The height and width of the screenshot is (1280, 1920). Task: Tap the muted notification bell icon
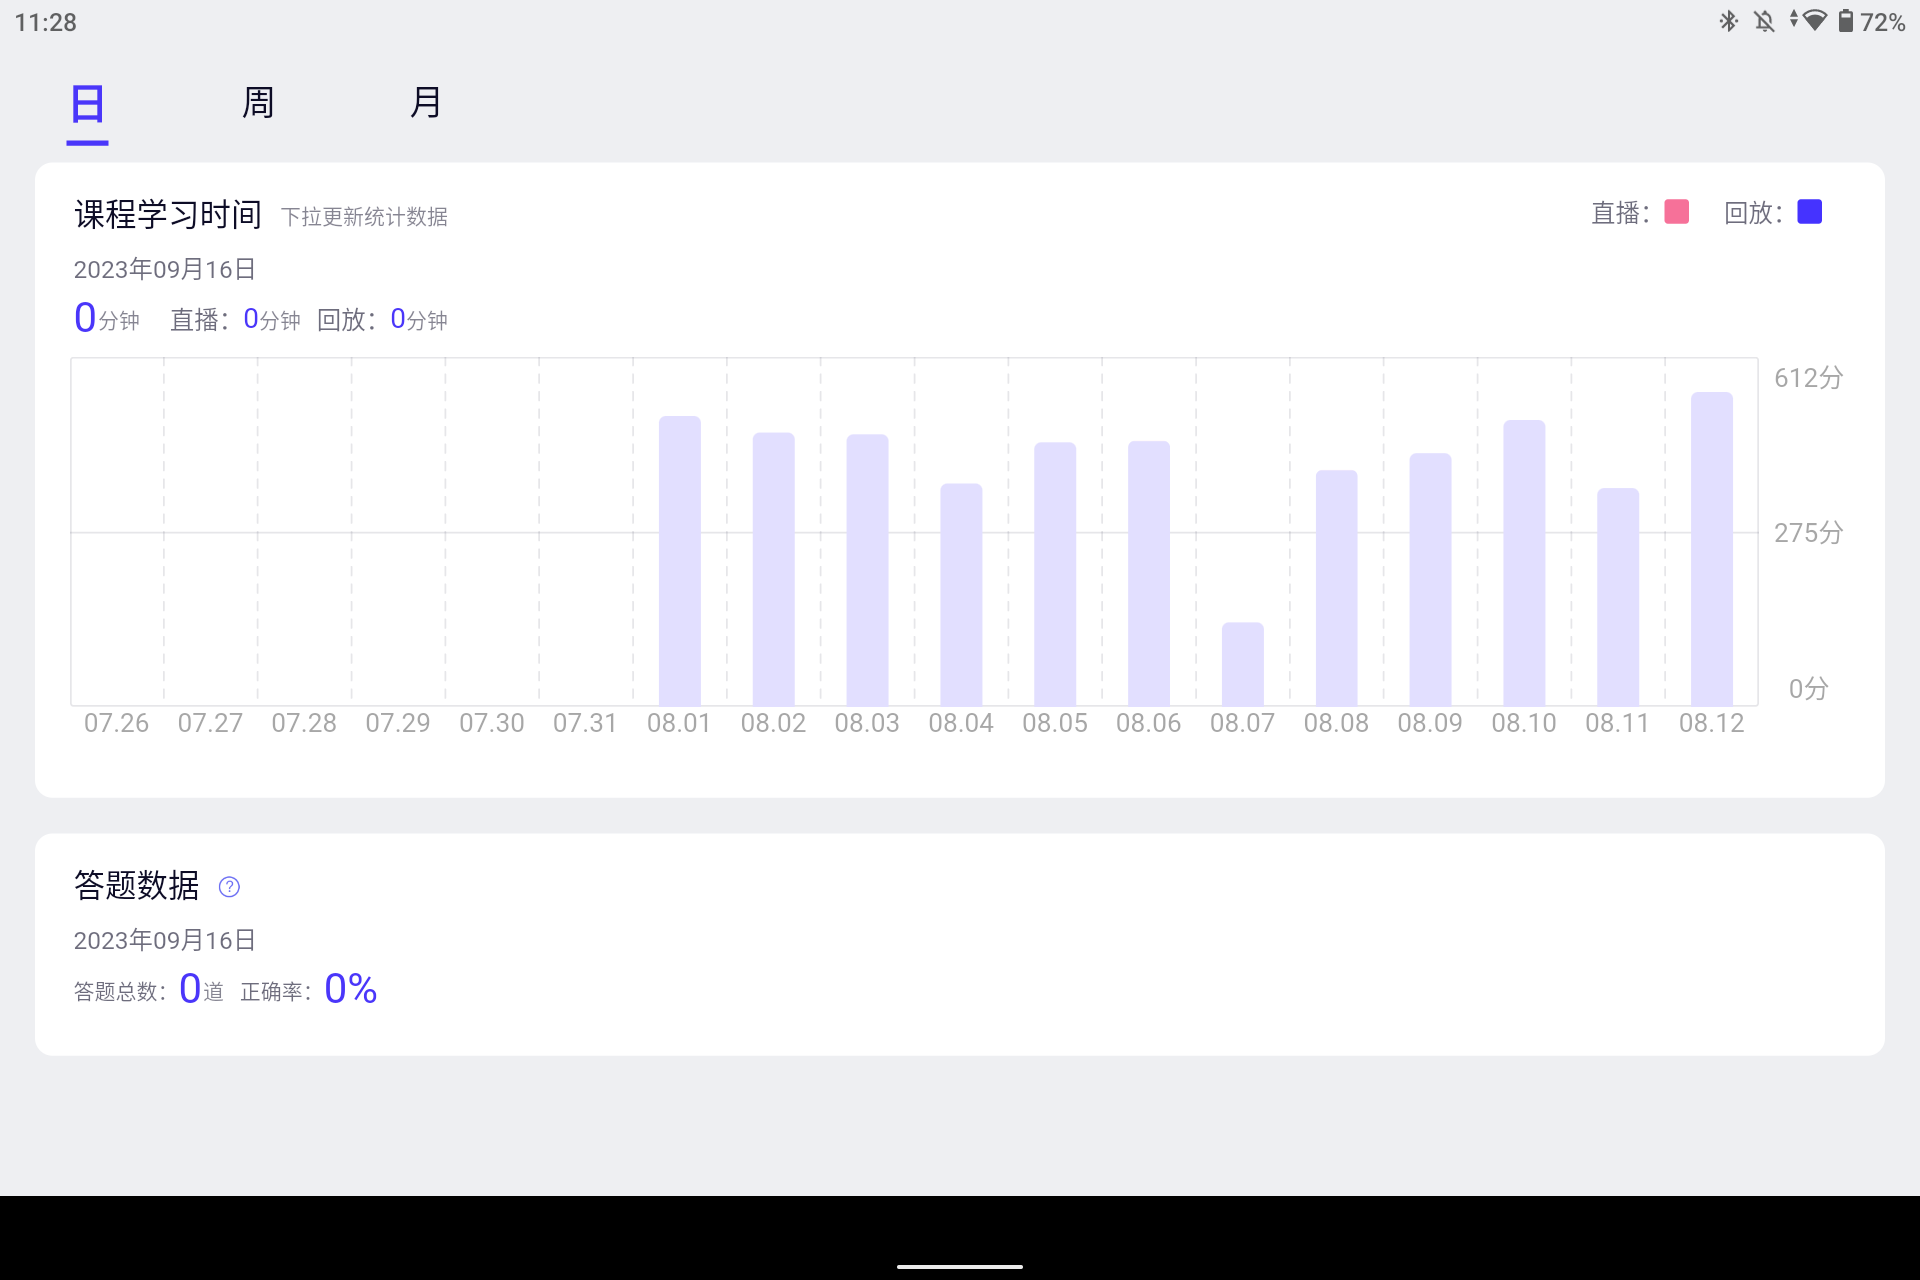[1765, 21]
